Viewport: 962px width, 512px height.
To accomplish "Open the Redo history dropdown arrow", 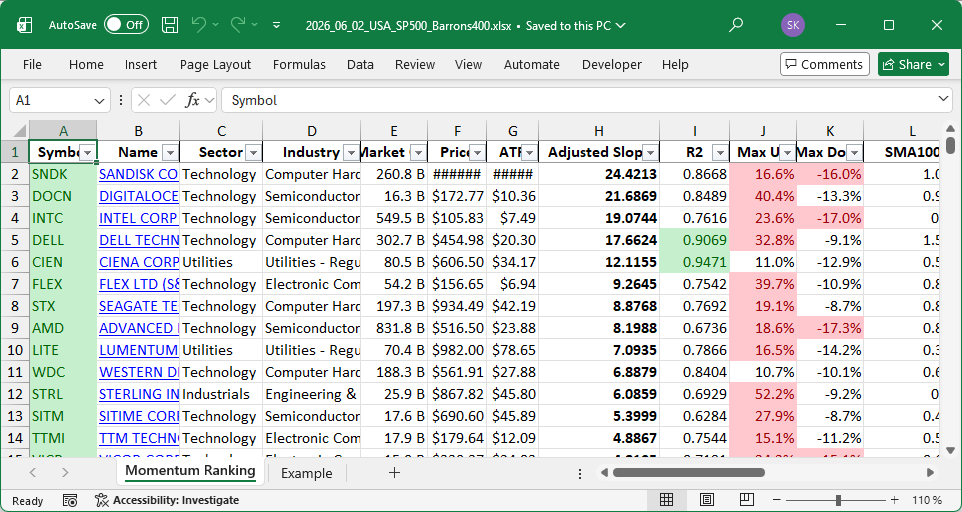I will pyautogui.click(x=255, y=25).
